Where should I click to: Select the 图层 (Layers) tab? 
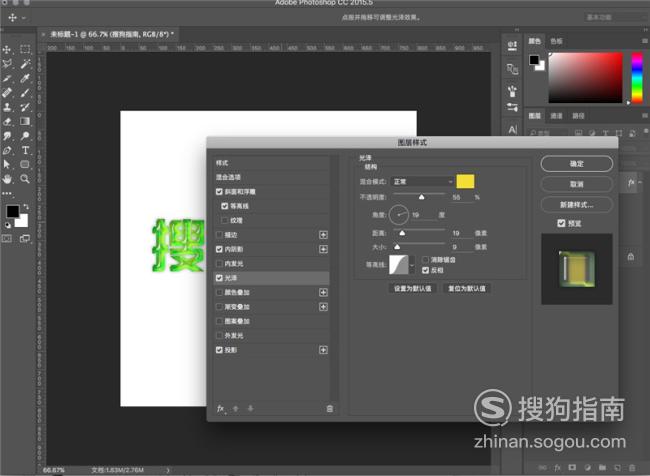(534, 116)
